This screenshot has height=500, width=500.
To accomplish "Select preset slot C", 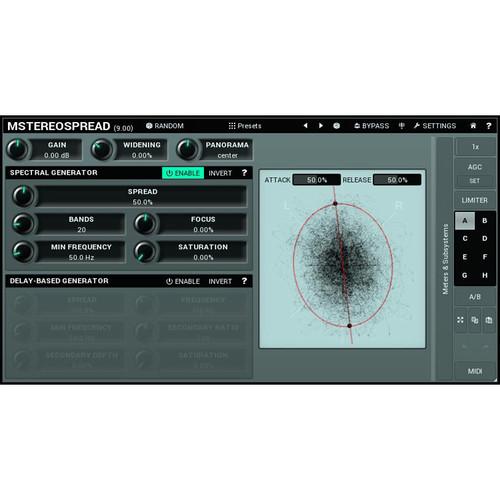I will click(465, 239).
